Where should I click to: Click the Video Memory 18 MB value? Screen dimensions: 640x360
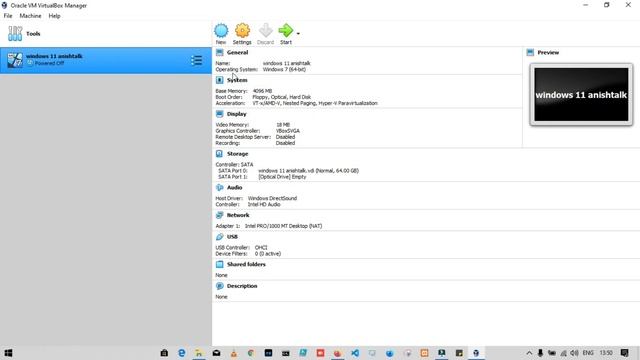pyautogui.click(x=283, y=125)
